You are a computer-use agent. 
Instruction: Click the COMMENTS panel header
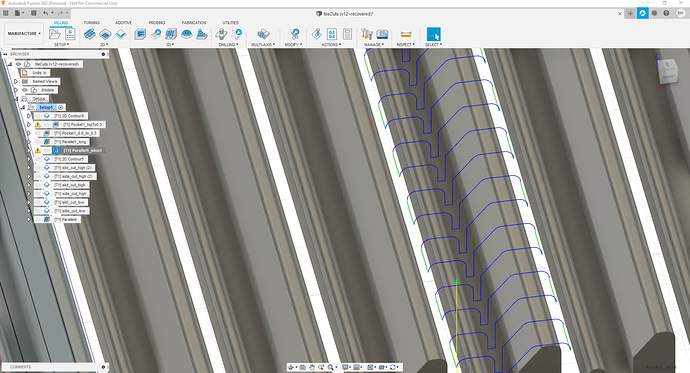[55, 367]
